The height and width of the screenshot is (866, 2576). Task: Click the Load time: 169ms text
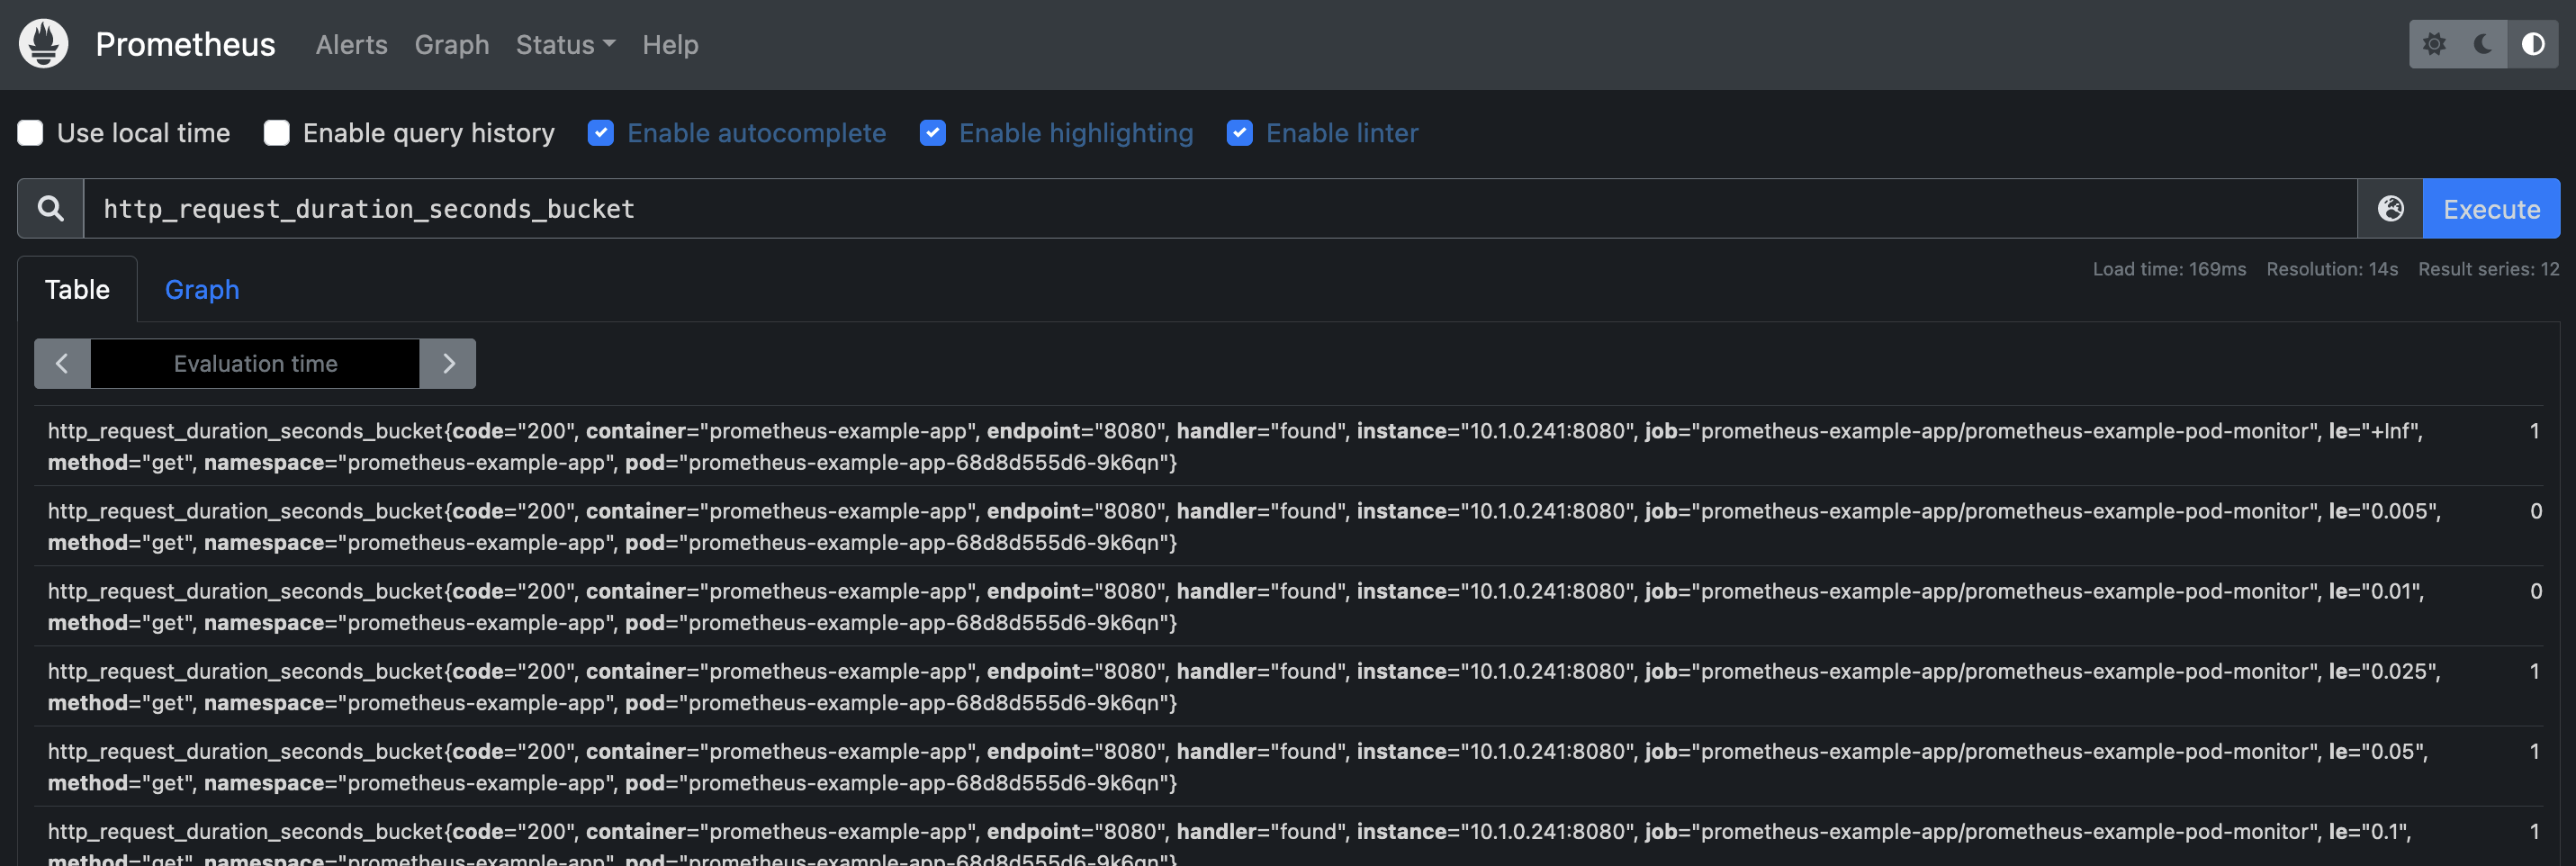coord(2169,269)
